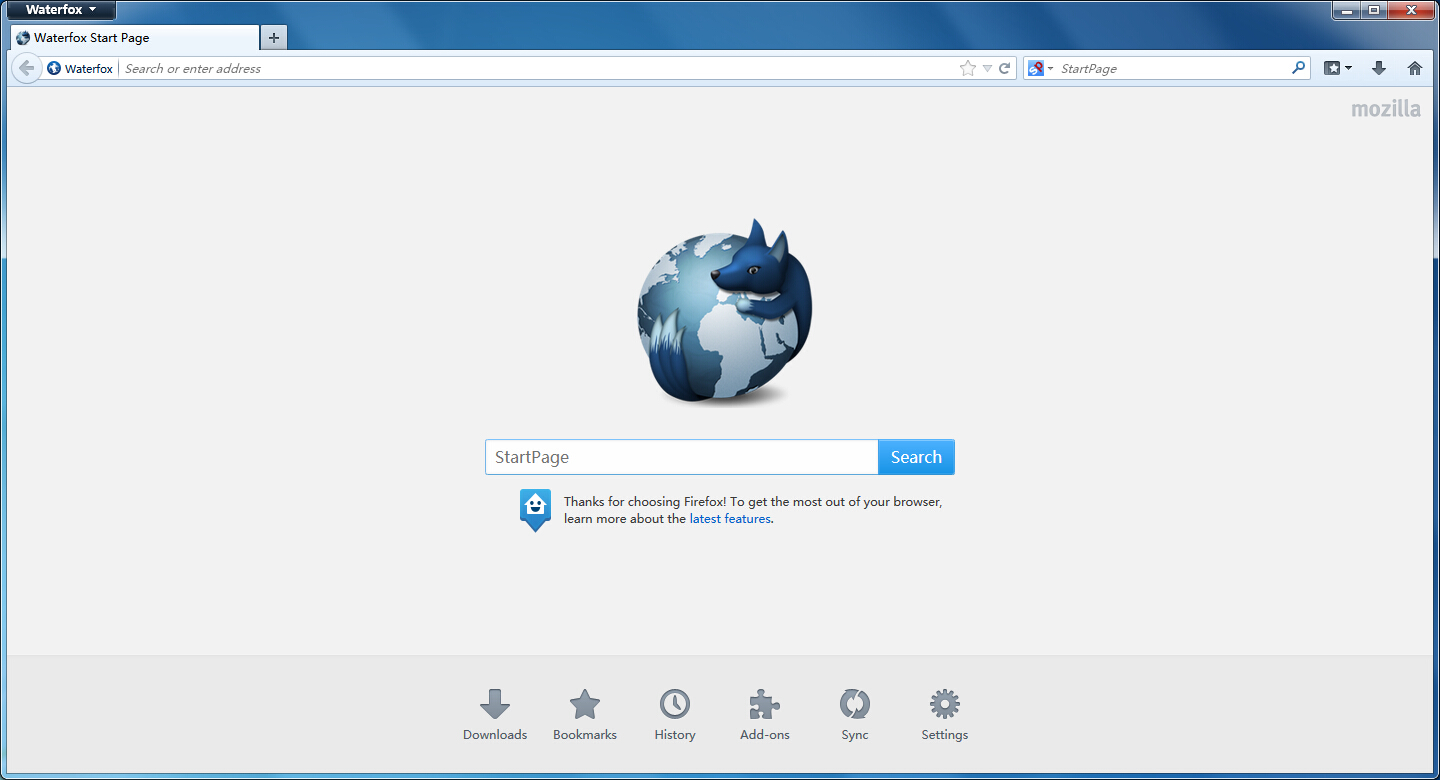Click the toolbar search magnifier icon
This screenshot has height=780, width=1440.
[x=1298, y=68]
